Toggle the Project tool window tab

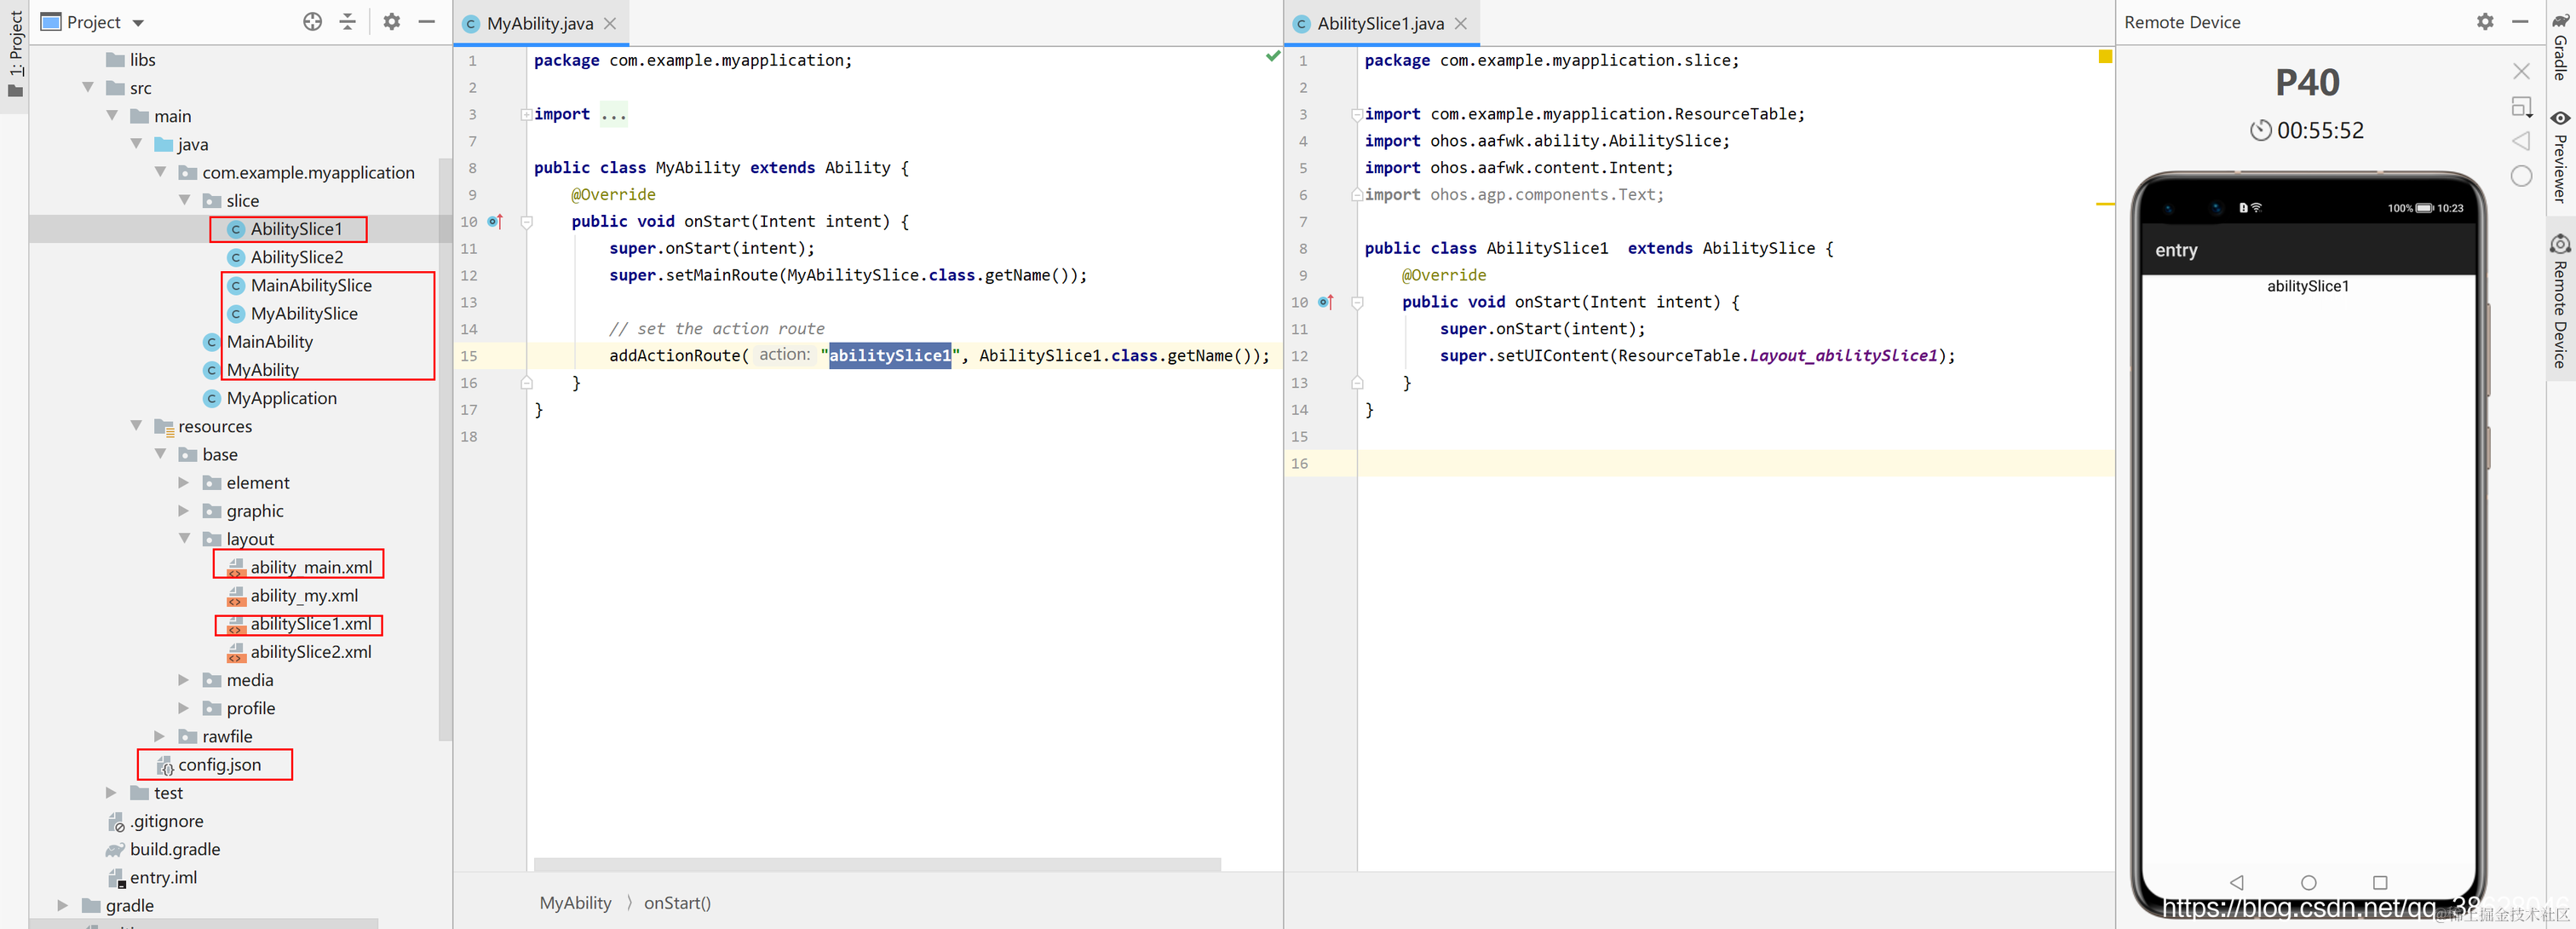tap(15, 52)
